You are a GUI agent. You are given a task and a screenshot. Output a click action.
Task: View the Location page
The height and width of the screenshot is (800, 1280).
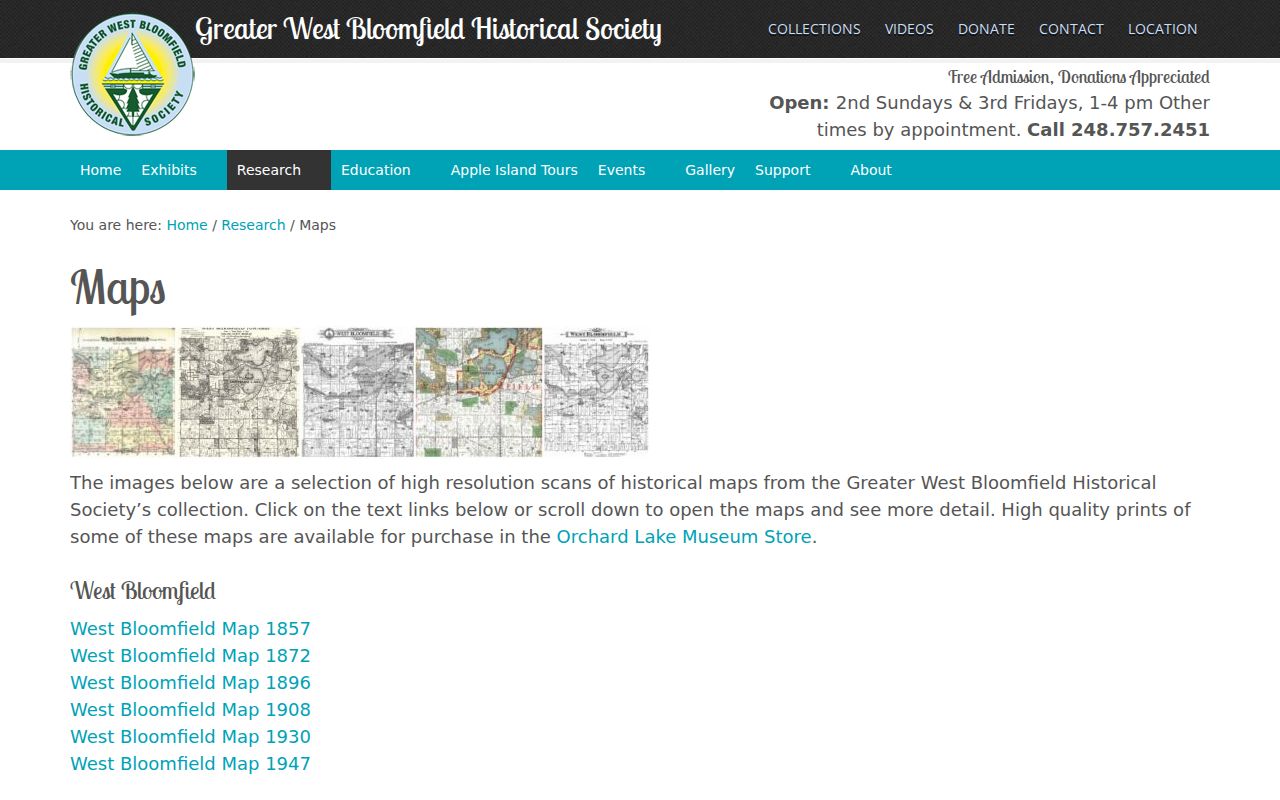coord(1162,29)
